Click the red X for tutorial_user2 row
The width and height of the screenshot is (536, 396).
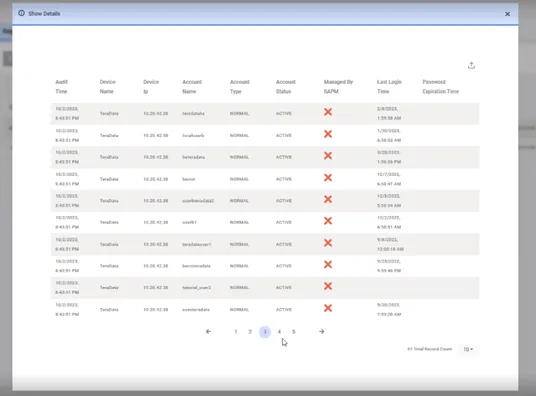[x=328, y=286]
